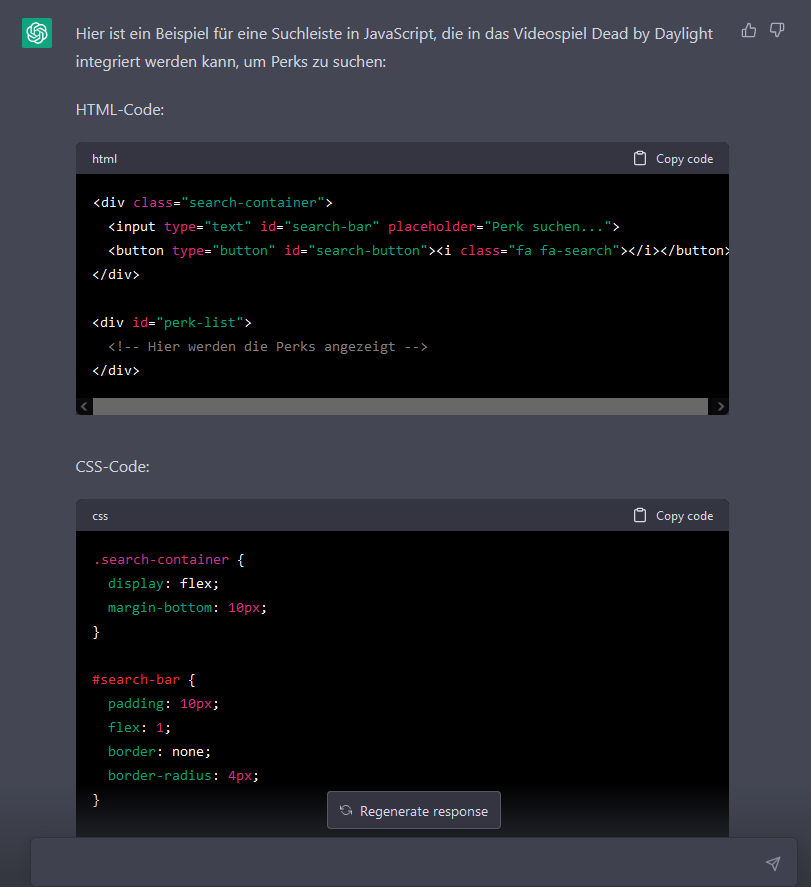
Task: Copy the html code block
Action: [673, 159]
